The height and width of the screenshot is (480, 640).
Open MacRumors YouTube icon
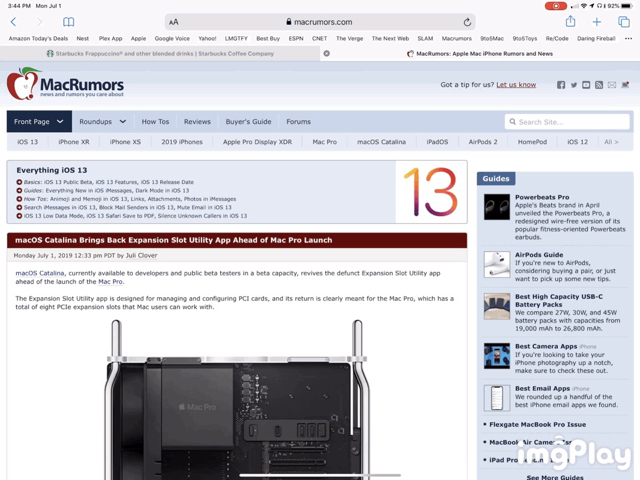point(586,84)
